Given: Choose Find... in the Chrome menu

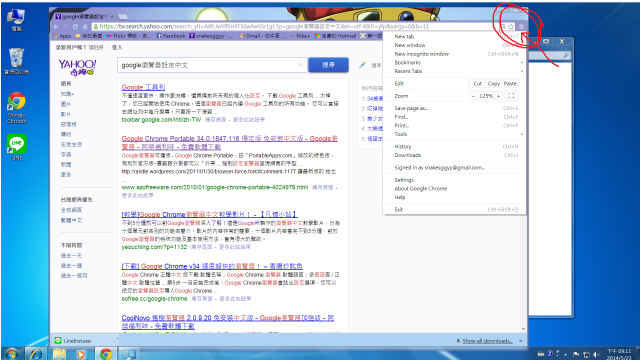Looking at the screenshot, I should [x=454, y=117].
